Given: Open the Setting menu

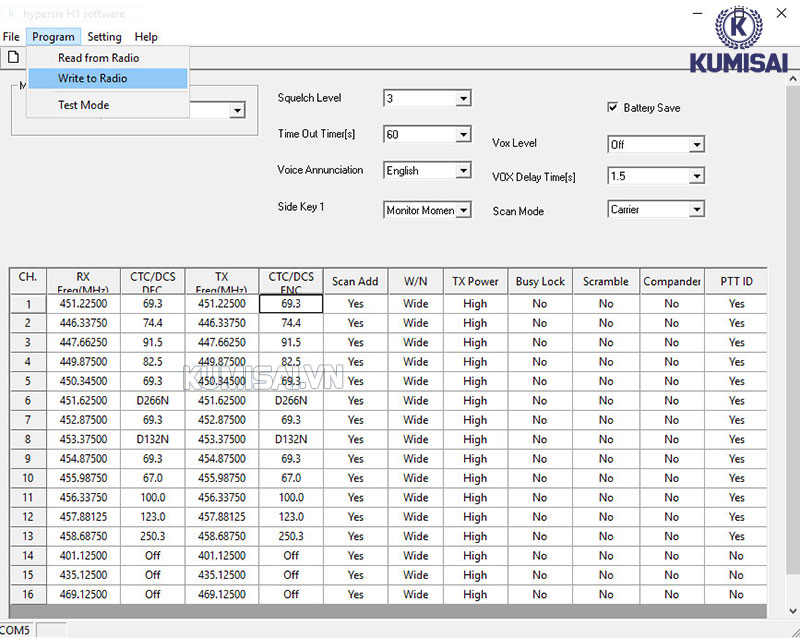Looking at the screenshot, I should [x=104, y=37].
